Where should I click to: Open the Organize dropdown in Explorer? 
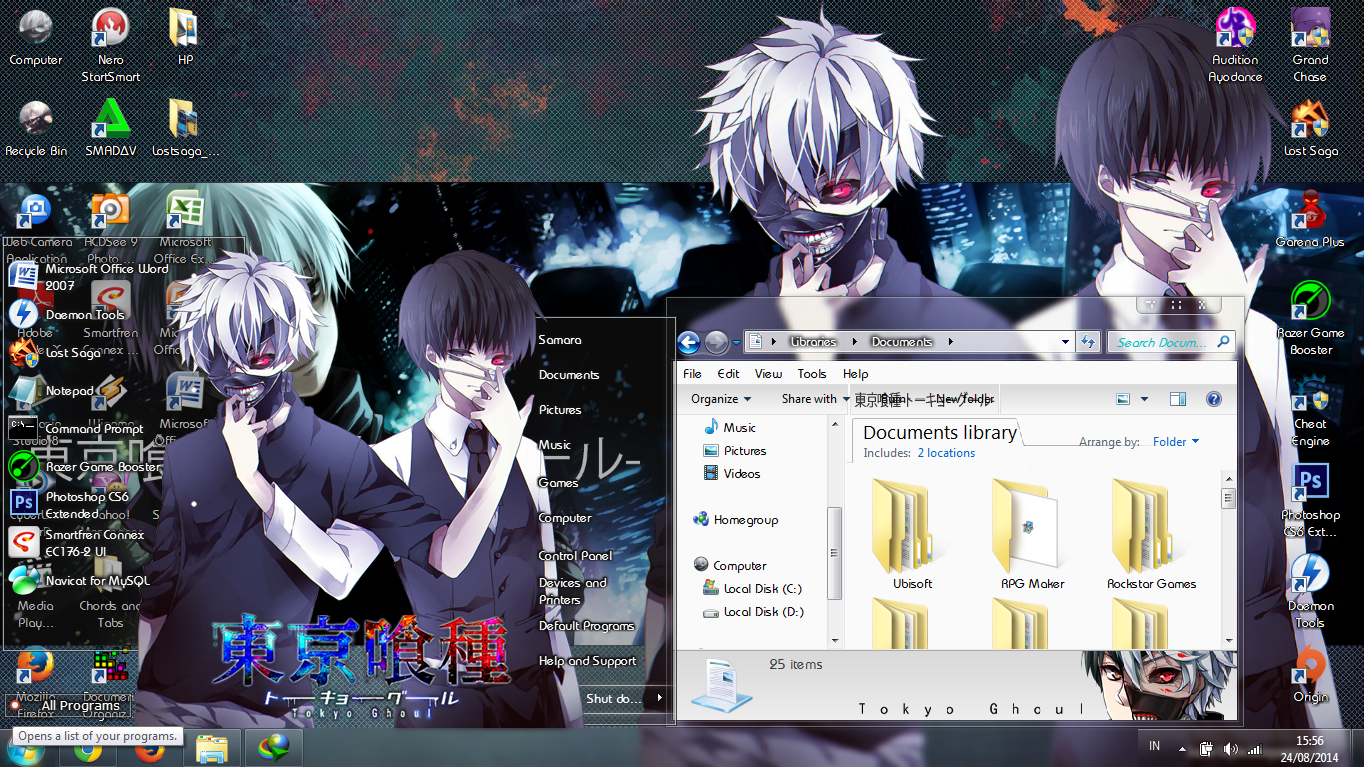click(x=721, y=399)
